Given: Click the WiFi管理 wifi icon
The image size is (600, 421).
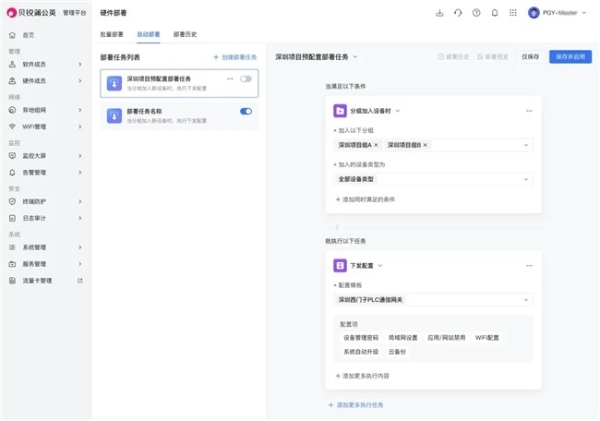Looking at the screenshot, I should [12, 127].
